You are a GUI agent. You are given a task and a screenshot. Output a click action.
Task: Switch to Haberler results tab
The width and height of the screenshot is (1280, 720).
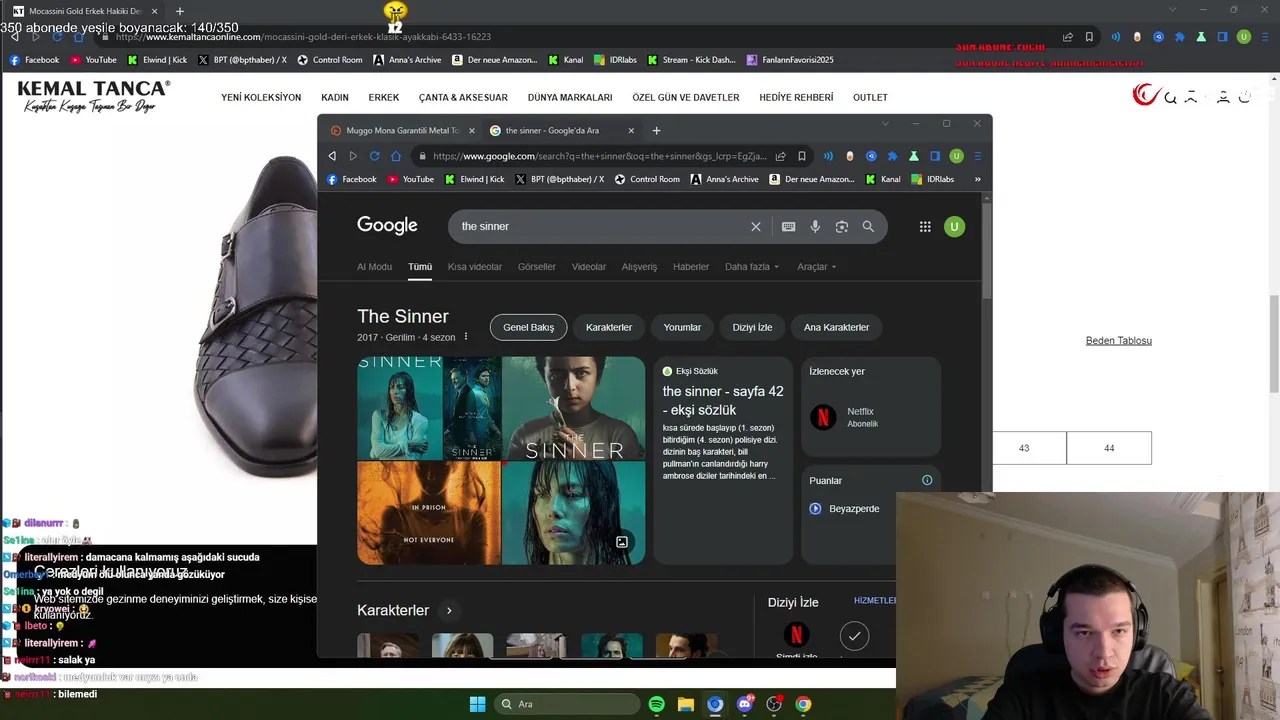[691, 267]
